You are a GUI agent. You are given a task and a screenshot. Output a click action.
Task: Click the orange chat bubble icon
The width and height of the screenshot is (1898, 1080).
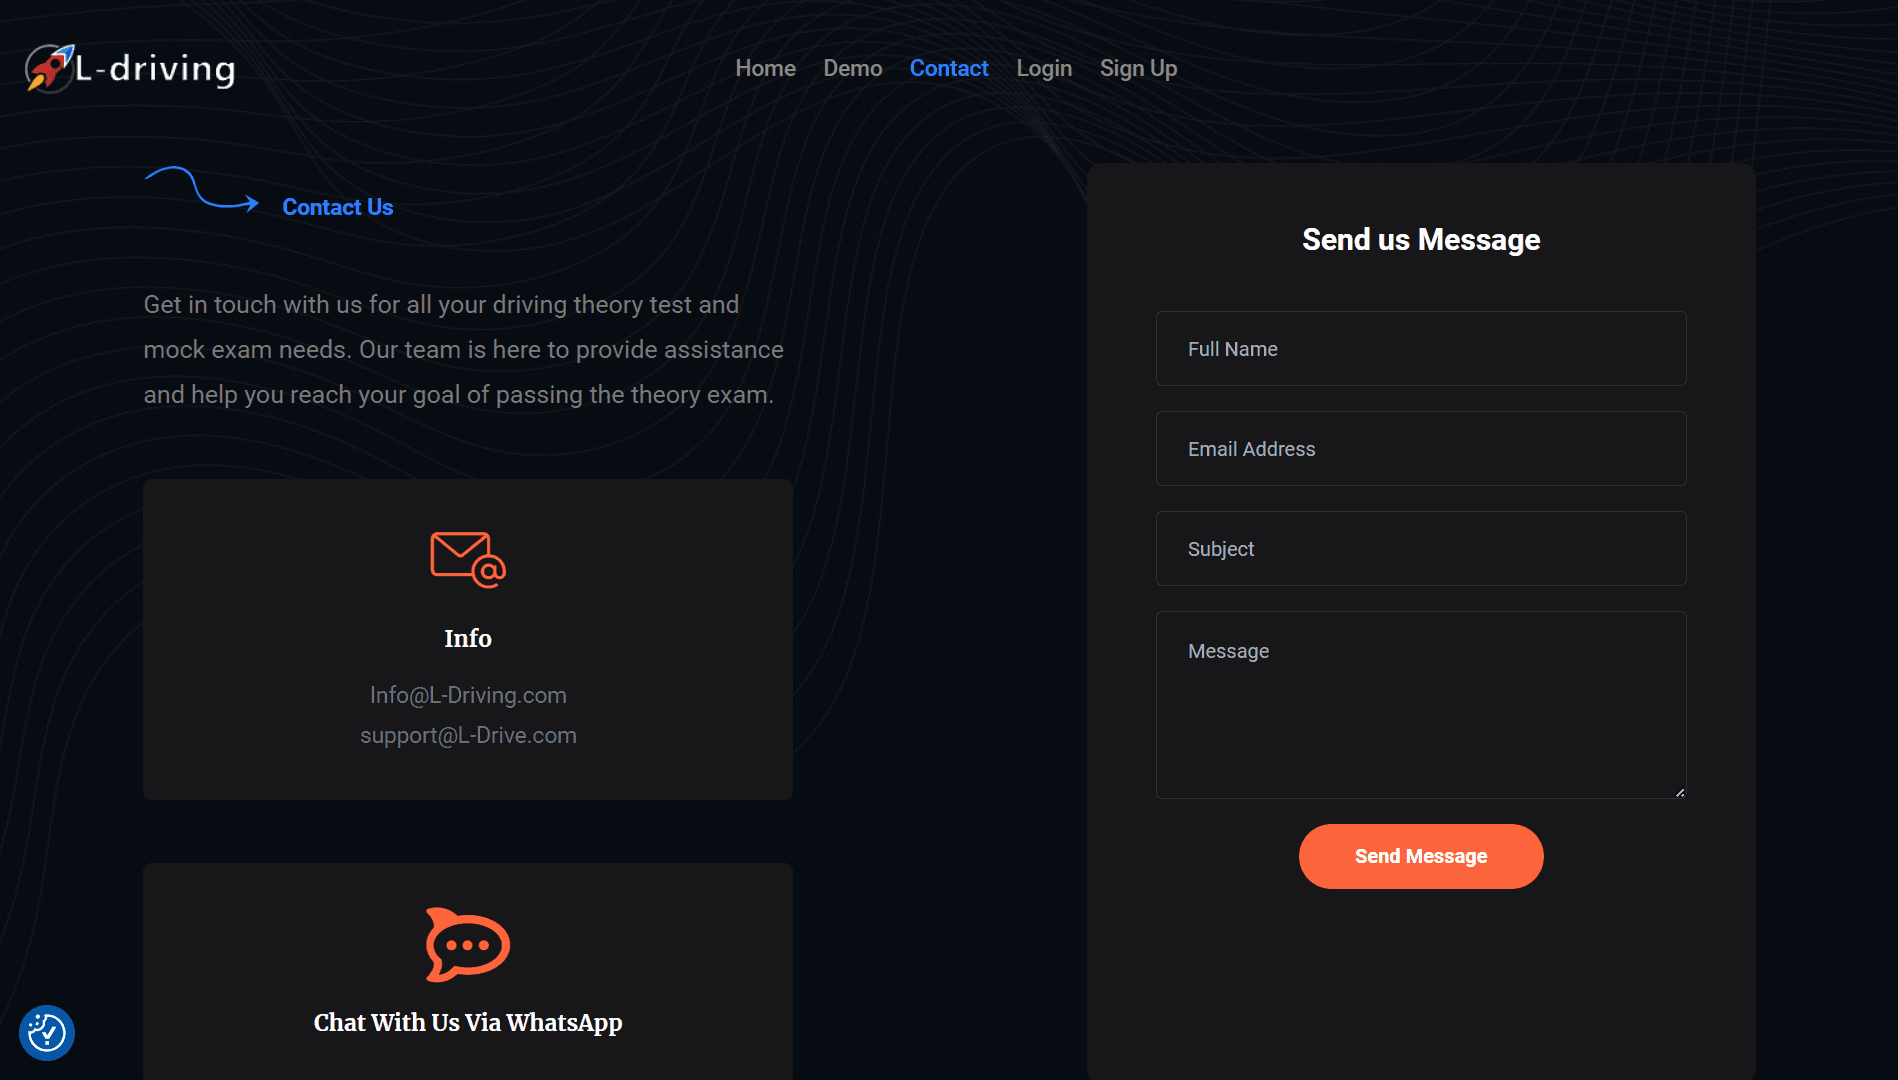pyautogui.click(x=467, y=945)
